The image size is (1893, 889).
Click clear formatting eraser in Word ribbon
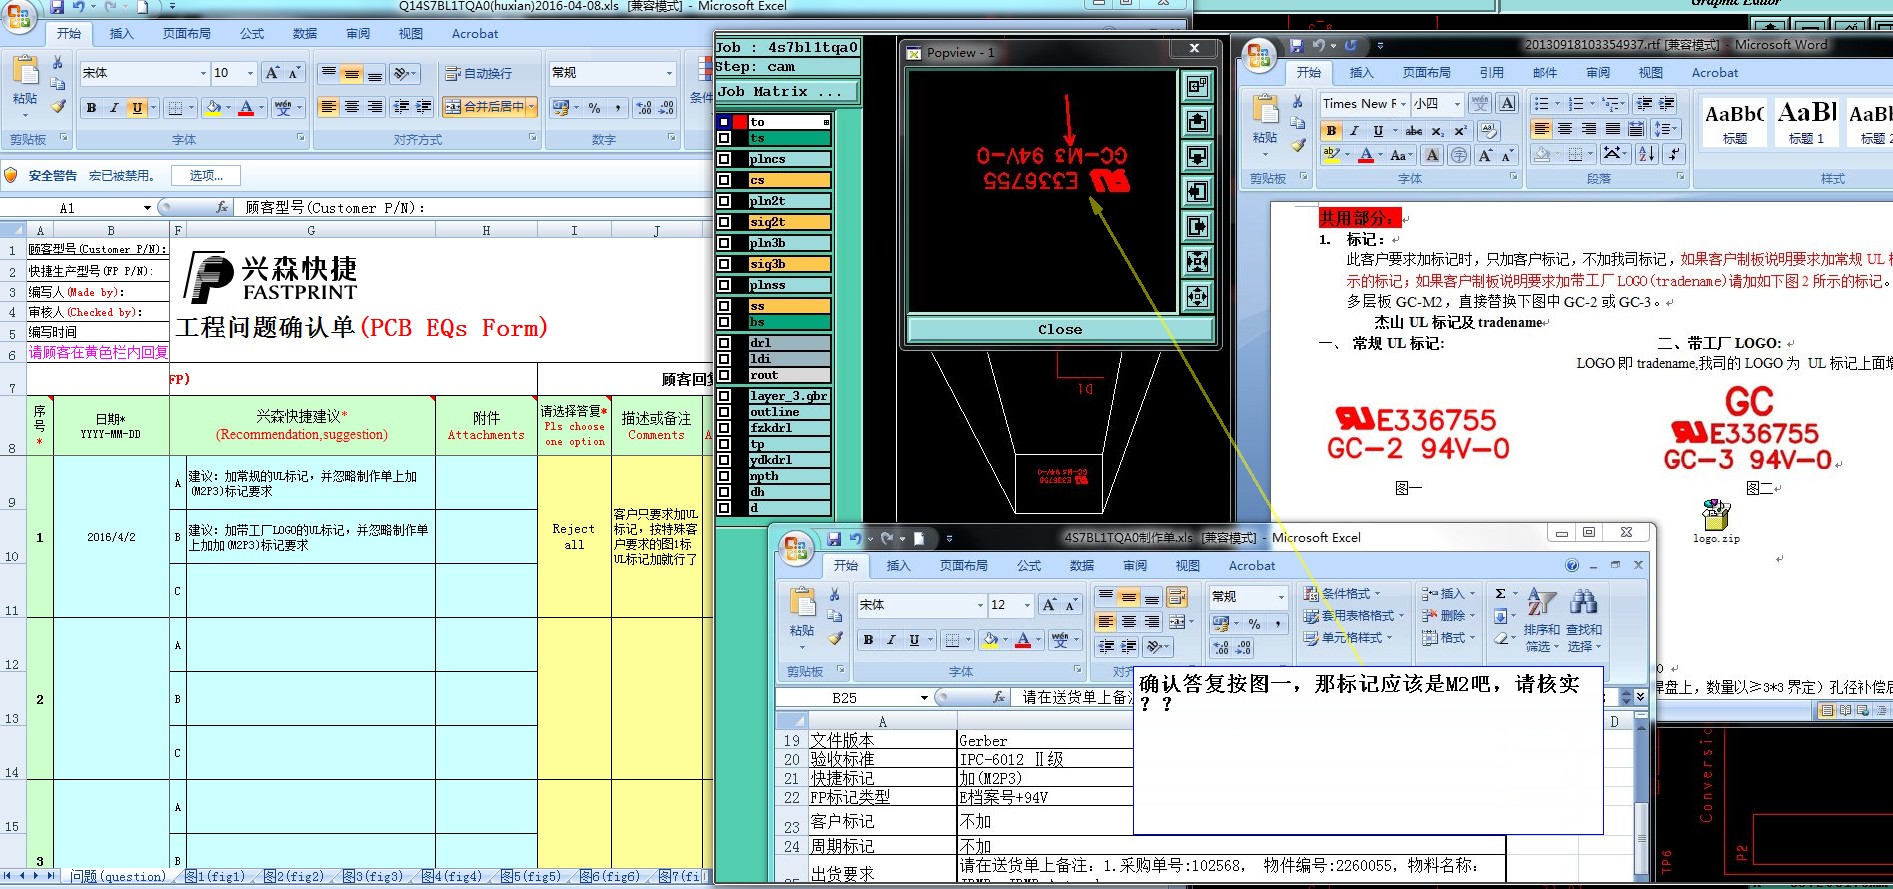coord(1488,131)
